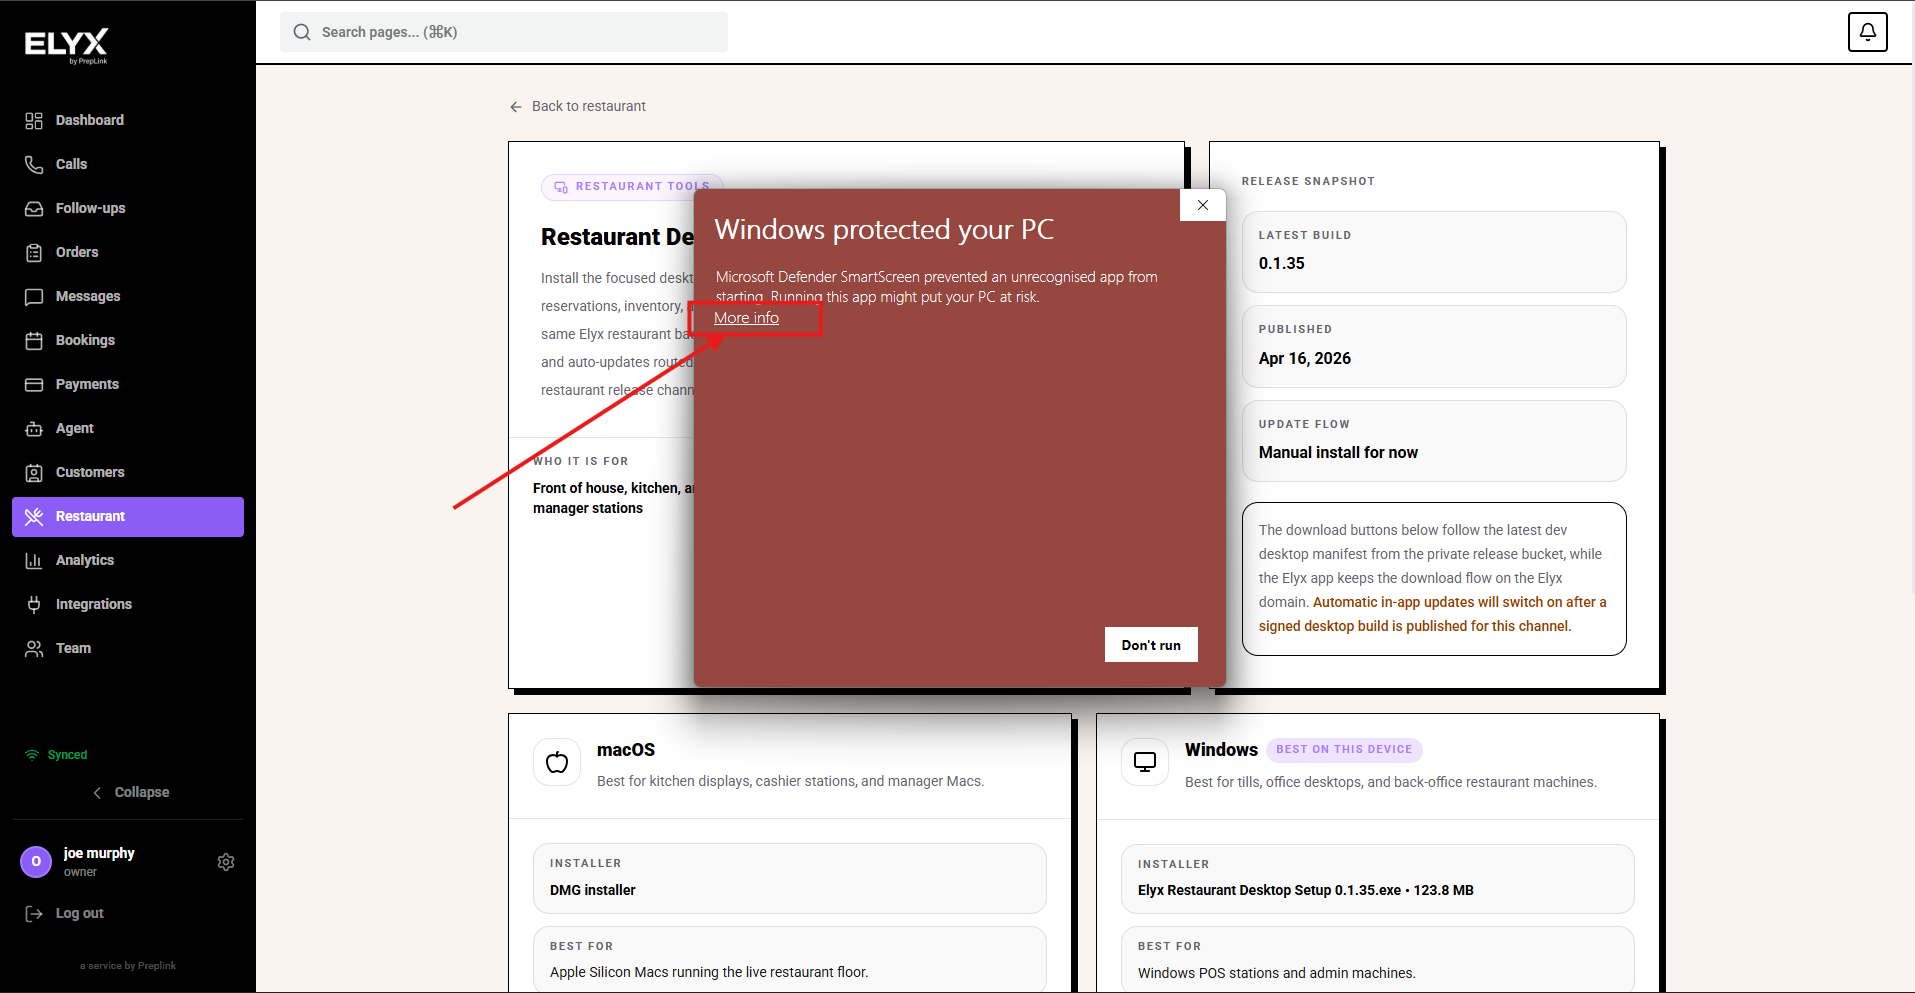Open the Follow-ups page
The image size is (1915, 993).
point(128,208)
